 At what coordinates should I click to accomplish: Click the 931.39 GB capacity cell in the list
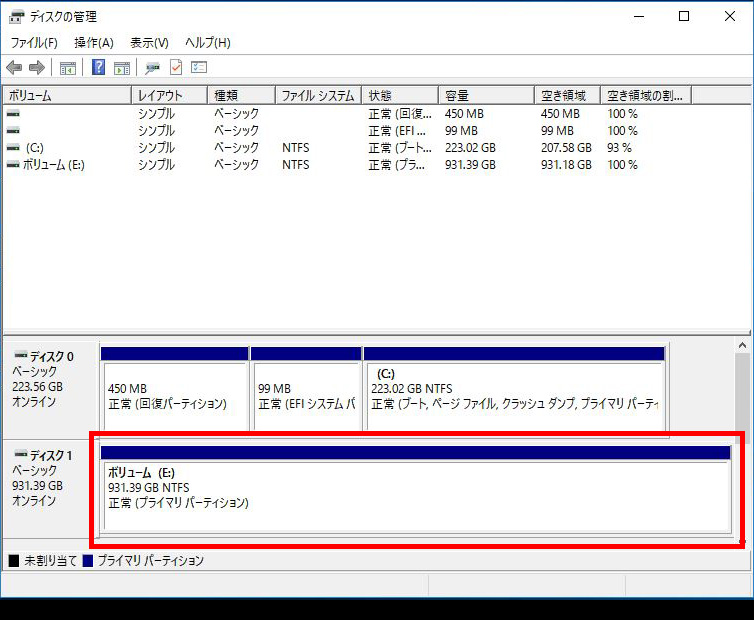coord(470,164)
